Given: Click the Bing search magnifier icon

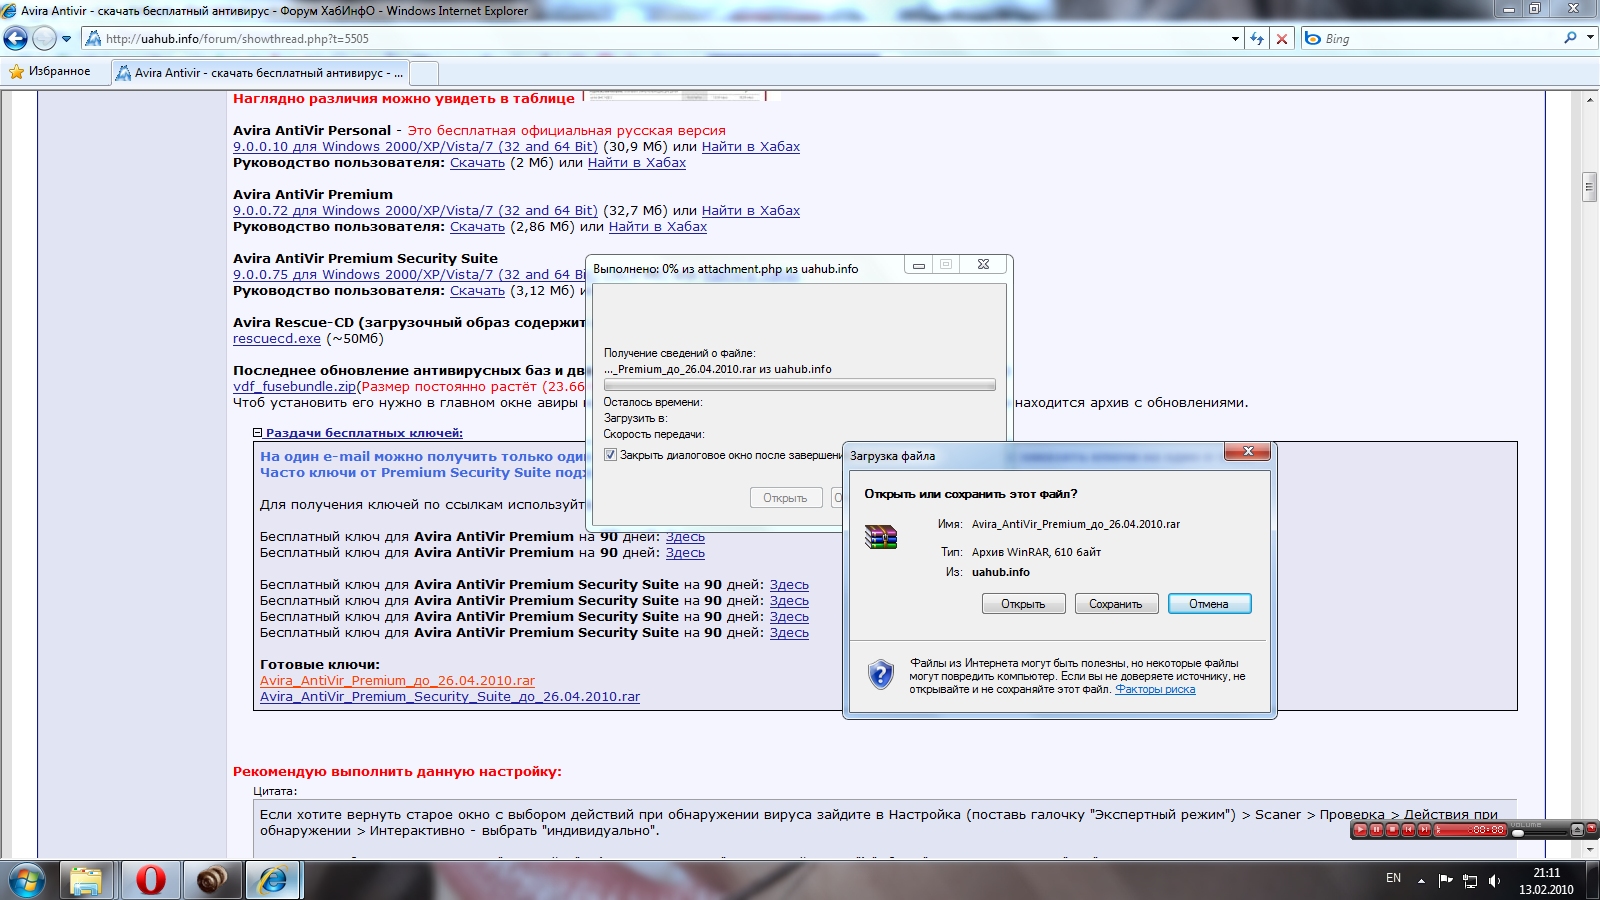Looking at the screenshot, I should click(1570, 38).
